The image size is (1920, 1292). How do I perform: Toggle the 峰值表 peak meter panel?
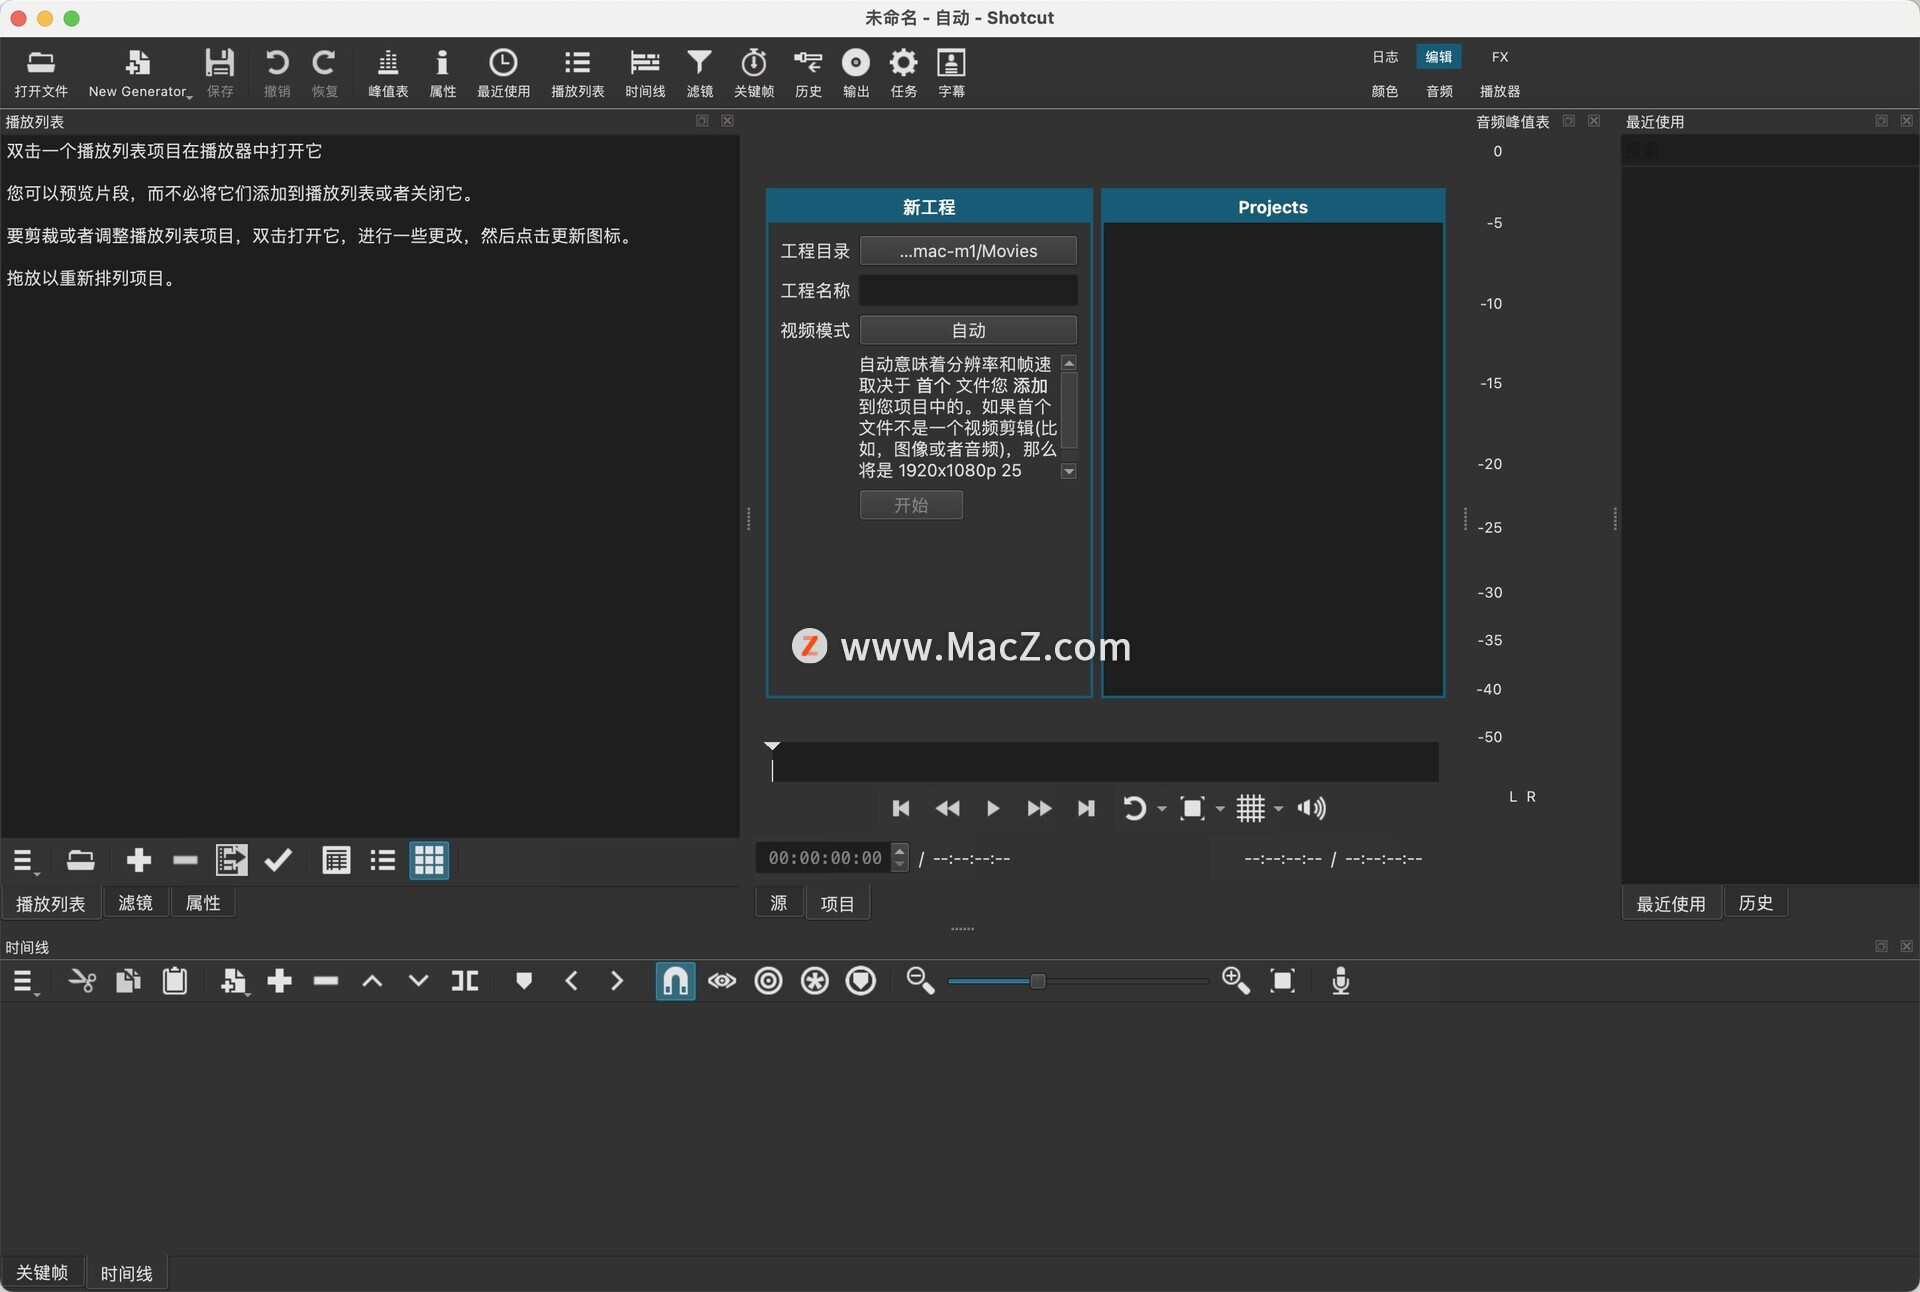(388, 73)
